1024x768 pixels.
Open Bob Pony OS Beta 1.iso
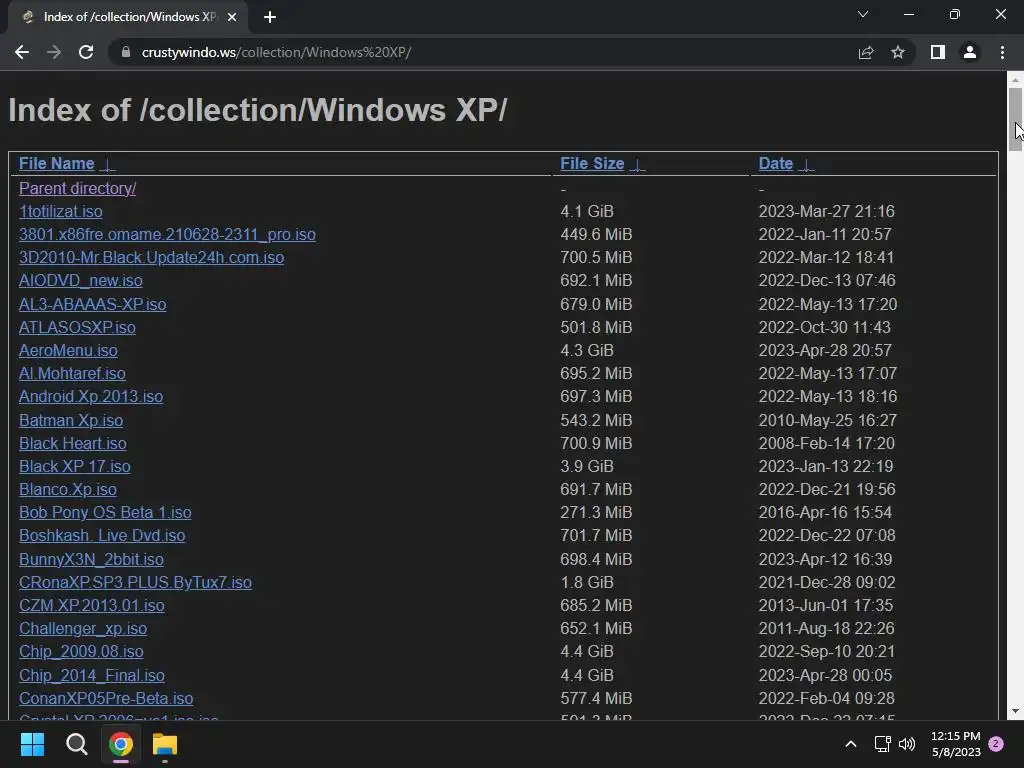coord(105,512)
